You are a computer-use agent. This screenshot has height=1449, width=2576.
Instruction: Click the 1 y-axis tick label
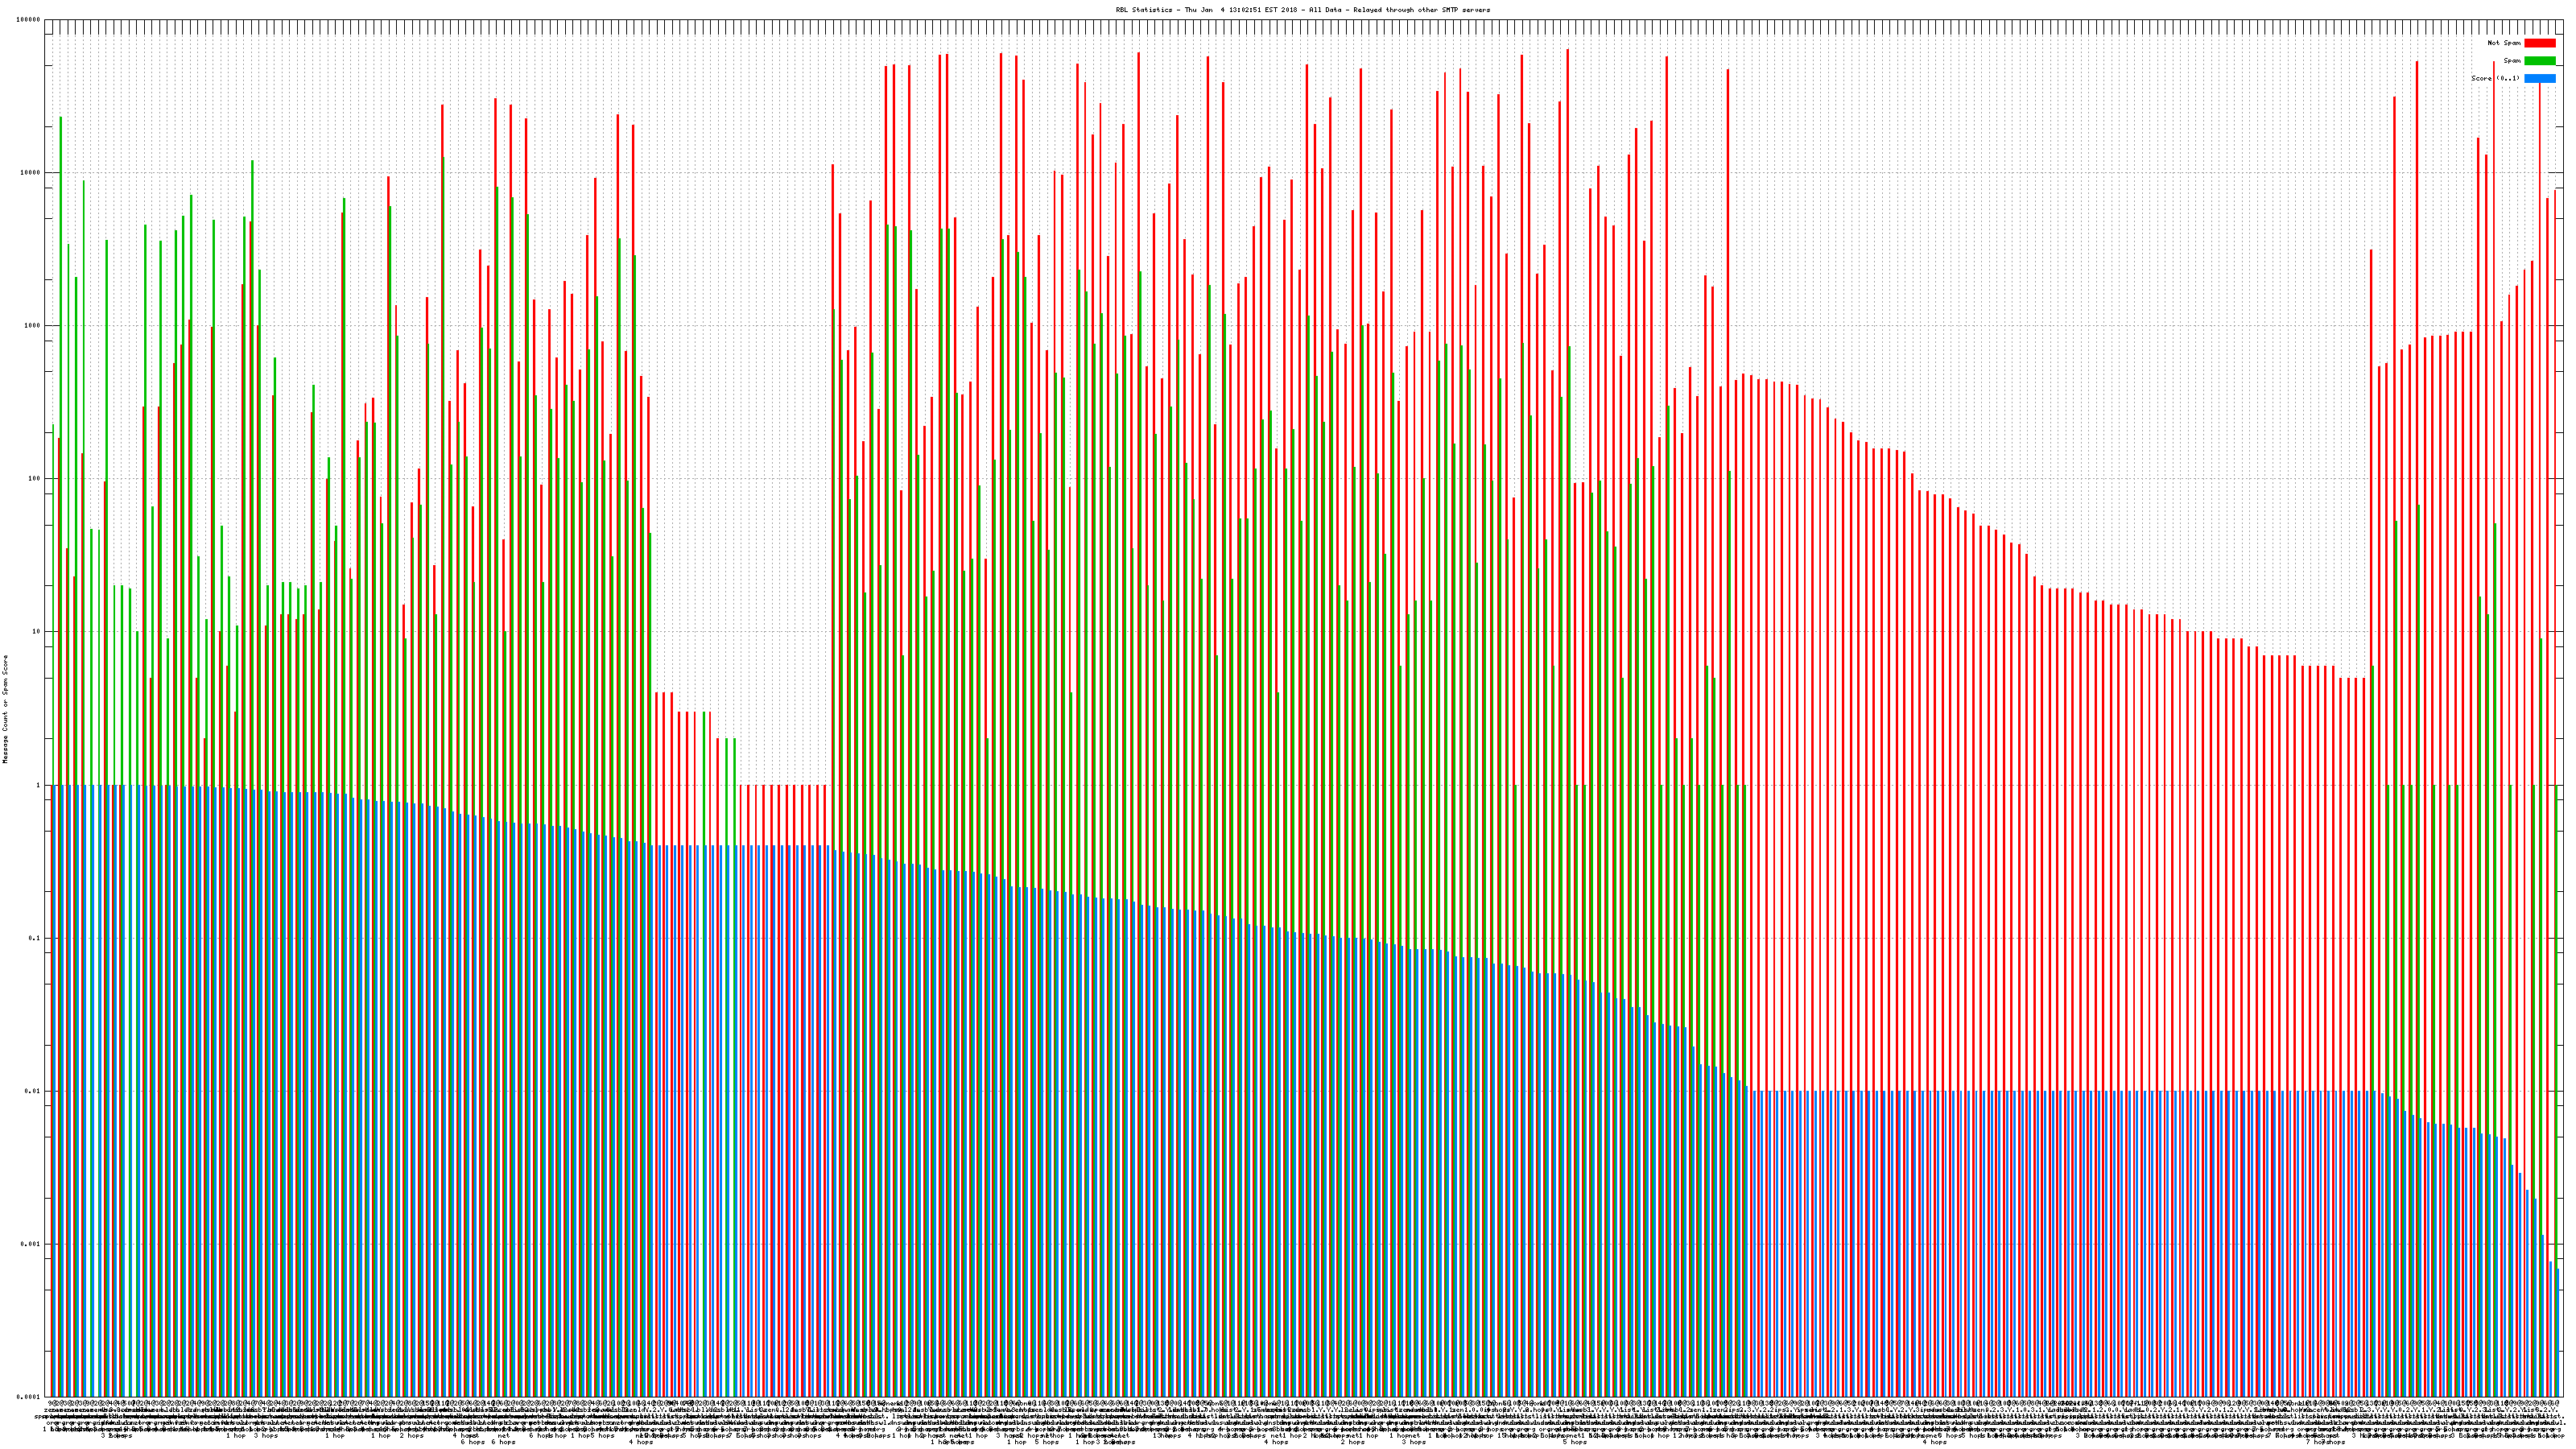click(x=39, y=785)
